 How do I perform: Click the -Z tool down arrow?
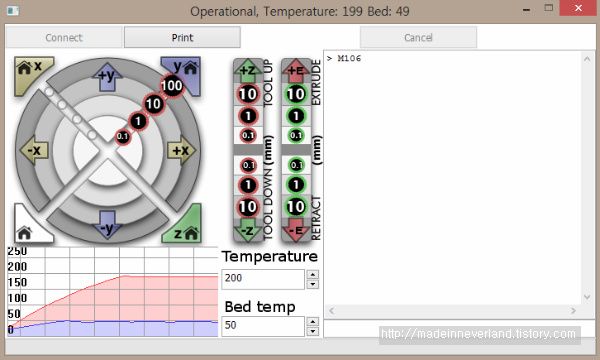point(248,230)
